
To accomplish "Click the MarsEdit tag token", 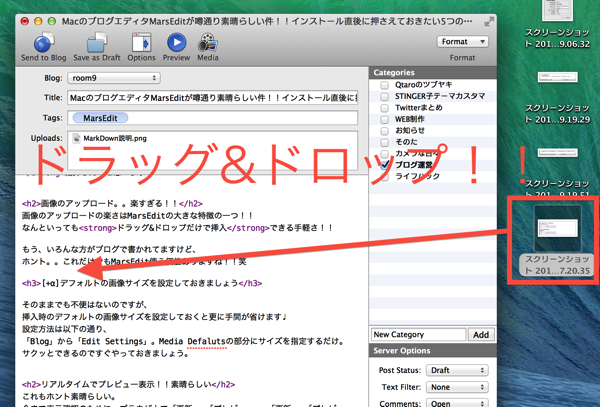I will point(100,118).
